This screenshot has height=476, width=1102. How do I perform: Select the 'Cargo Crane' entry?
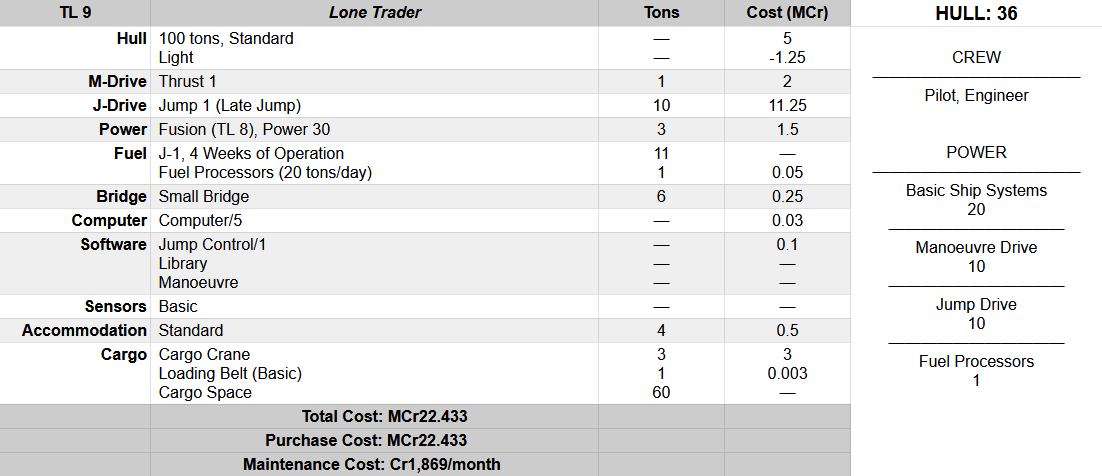click(205, 355)
